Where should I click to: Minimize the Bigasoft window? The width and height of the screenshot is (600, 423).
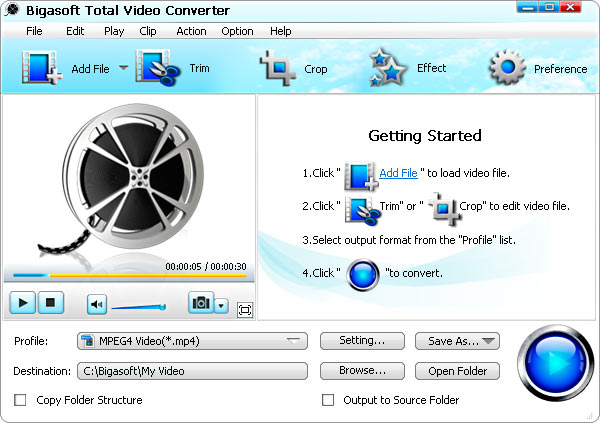(x=528, y=7)
